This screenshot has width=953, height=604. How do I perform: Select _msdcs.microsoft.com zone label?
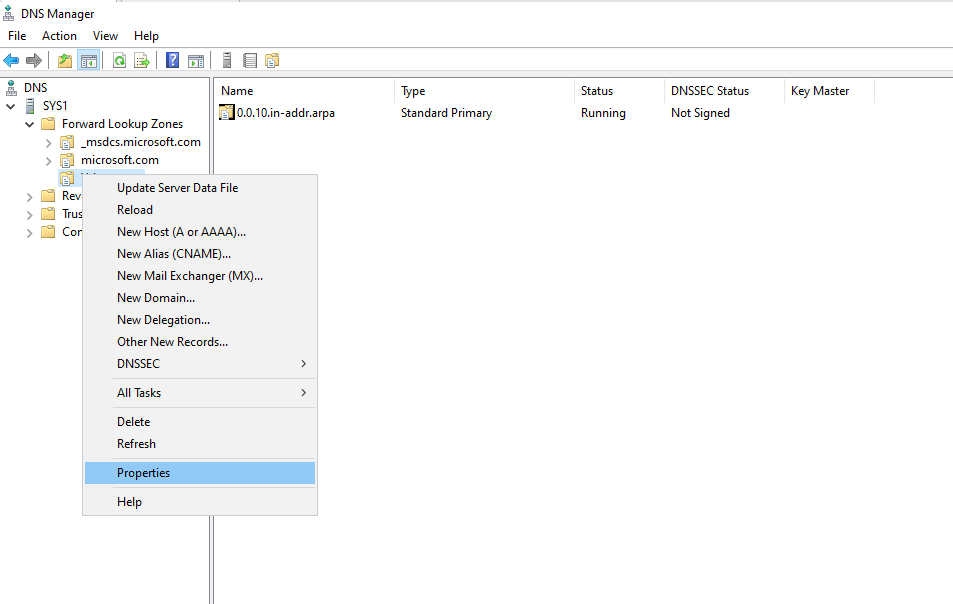(140, 142)
